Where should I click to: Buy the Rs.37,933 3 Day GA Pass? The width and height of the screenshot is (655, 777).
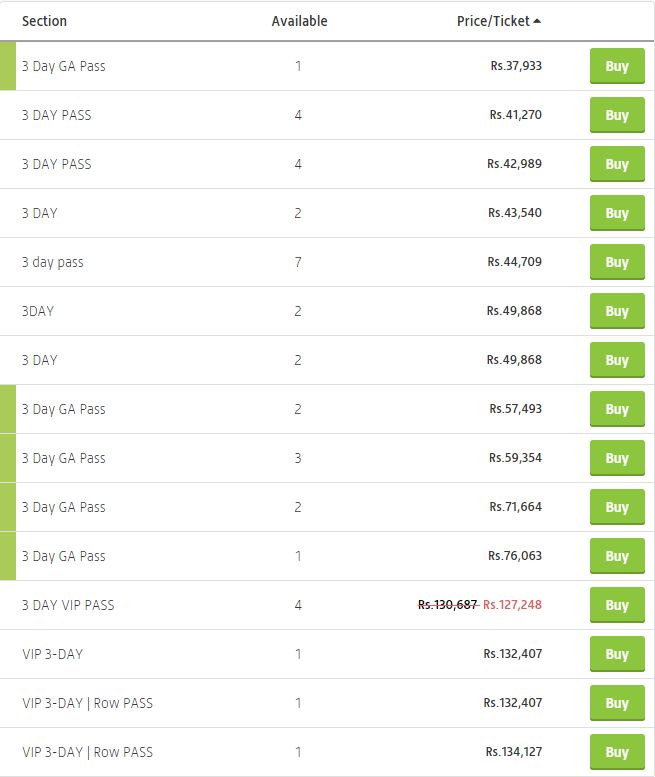click(617, 66)
